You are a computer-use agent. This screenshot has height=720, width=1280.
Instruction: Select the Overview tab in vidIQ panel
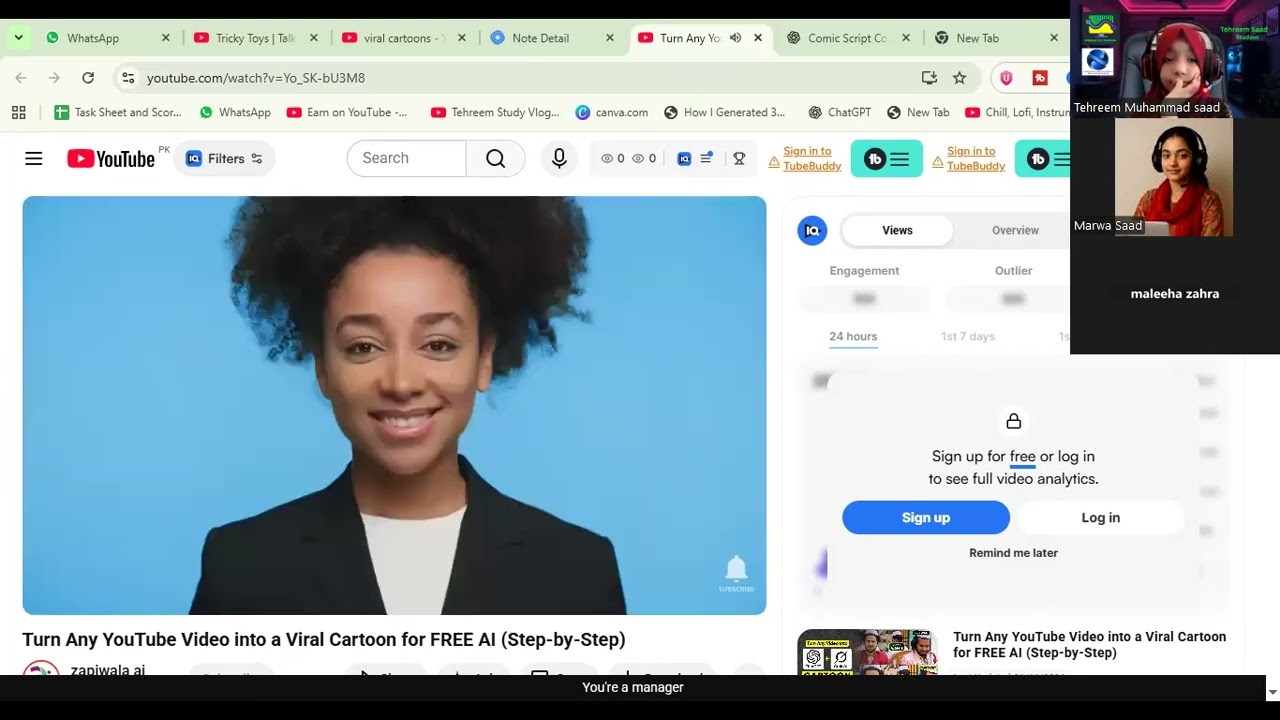coord(1015,230)
